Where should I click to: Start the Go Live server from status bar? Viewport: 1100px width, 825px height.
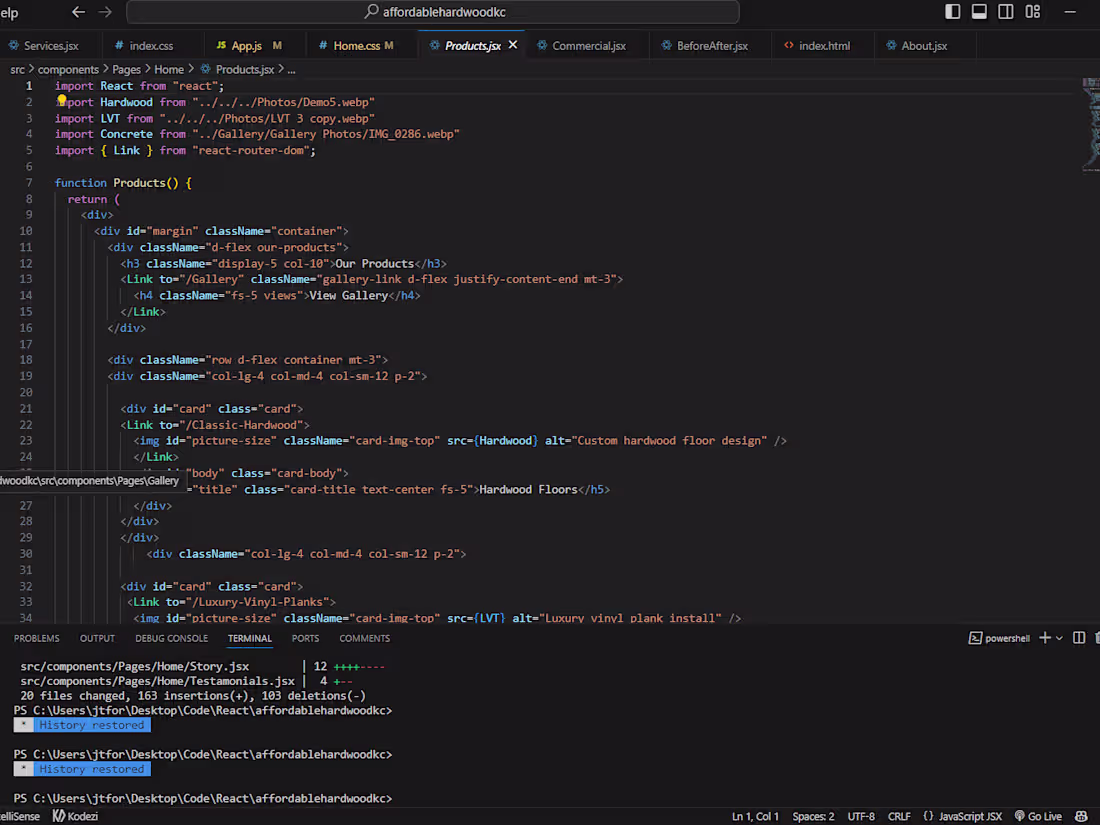[x=1038, y=816]
